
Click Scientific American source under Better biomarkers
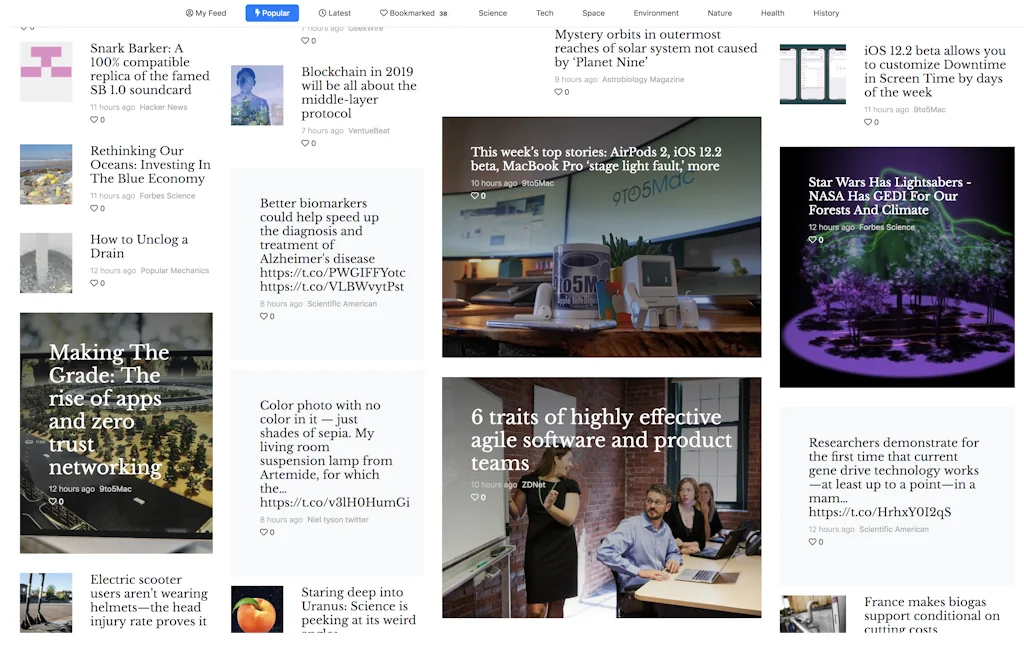tap(342, 304)
